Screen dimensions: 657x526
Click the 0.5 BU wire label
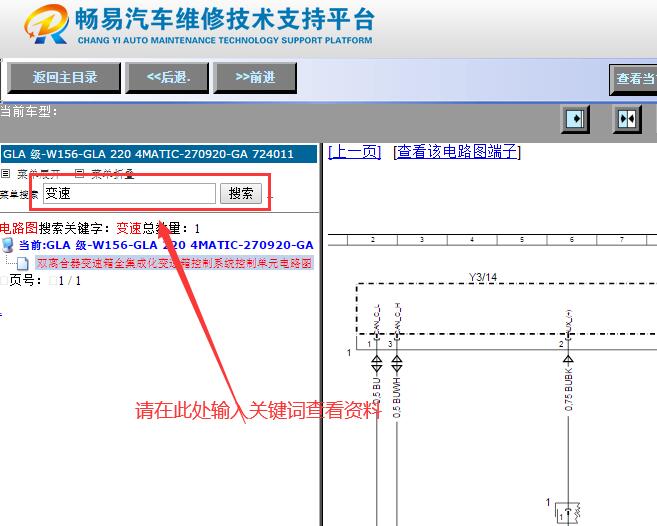click(376, 391)
